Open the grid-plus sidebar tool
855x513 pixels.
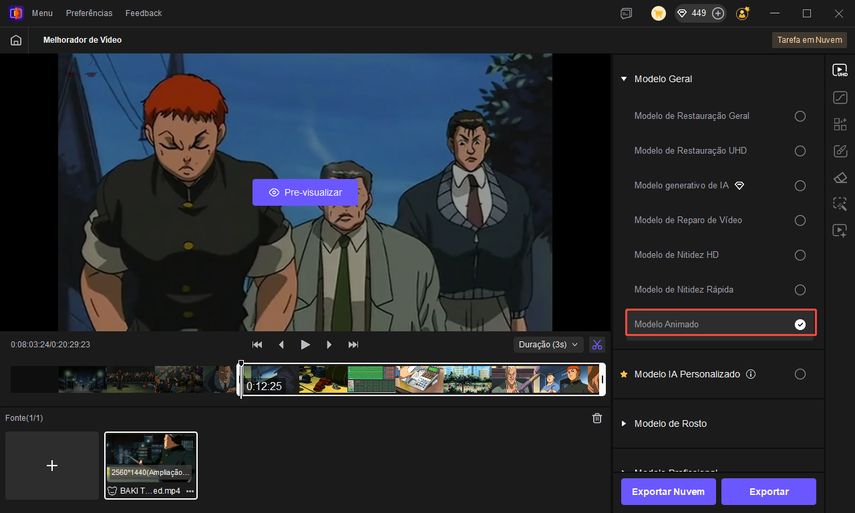(840, 124)
